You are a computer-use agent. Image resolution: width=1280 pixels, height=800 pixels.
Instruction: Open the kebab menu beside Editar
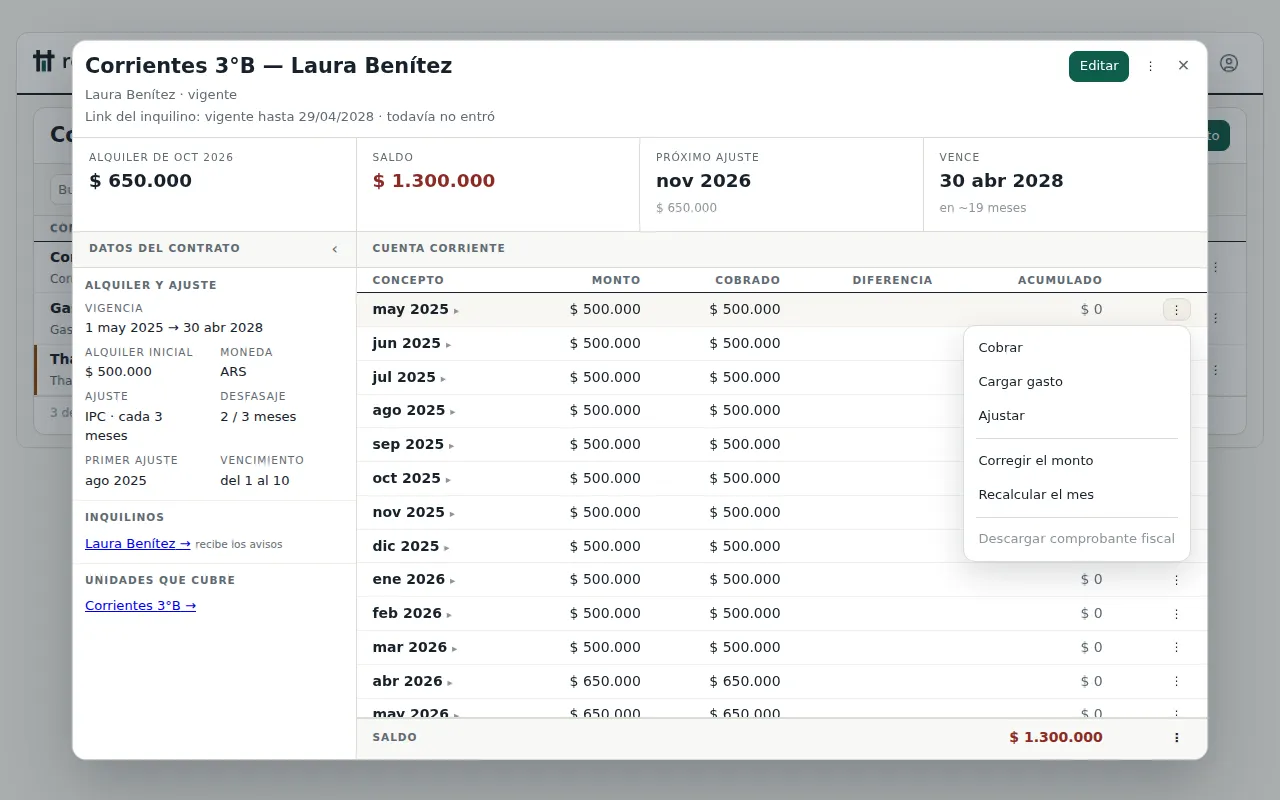1150,66
